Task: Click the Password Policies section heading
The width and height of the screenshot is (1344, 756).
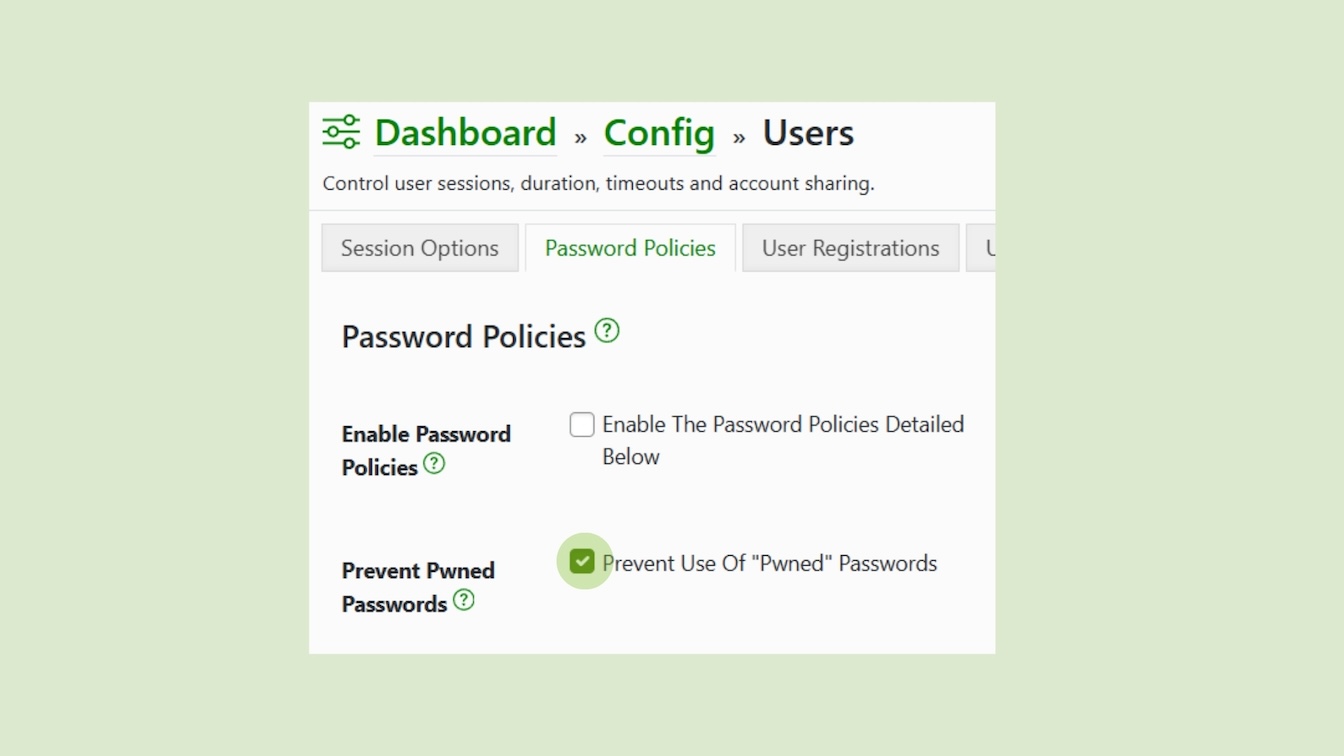Action: click(x=463, y=336)
